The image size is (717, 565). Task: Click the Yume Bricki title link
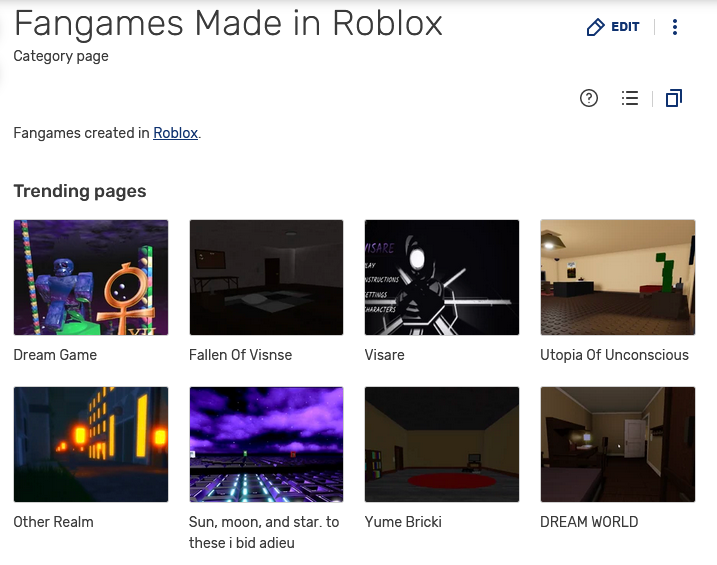(403, 522)
